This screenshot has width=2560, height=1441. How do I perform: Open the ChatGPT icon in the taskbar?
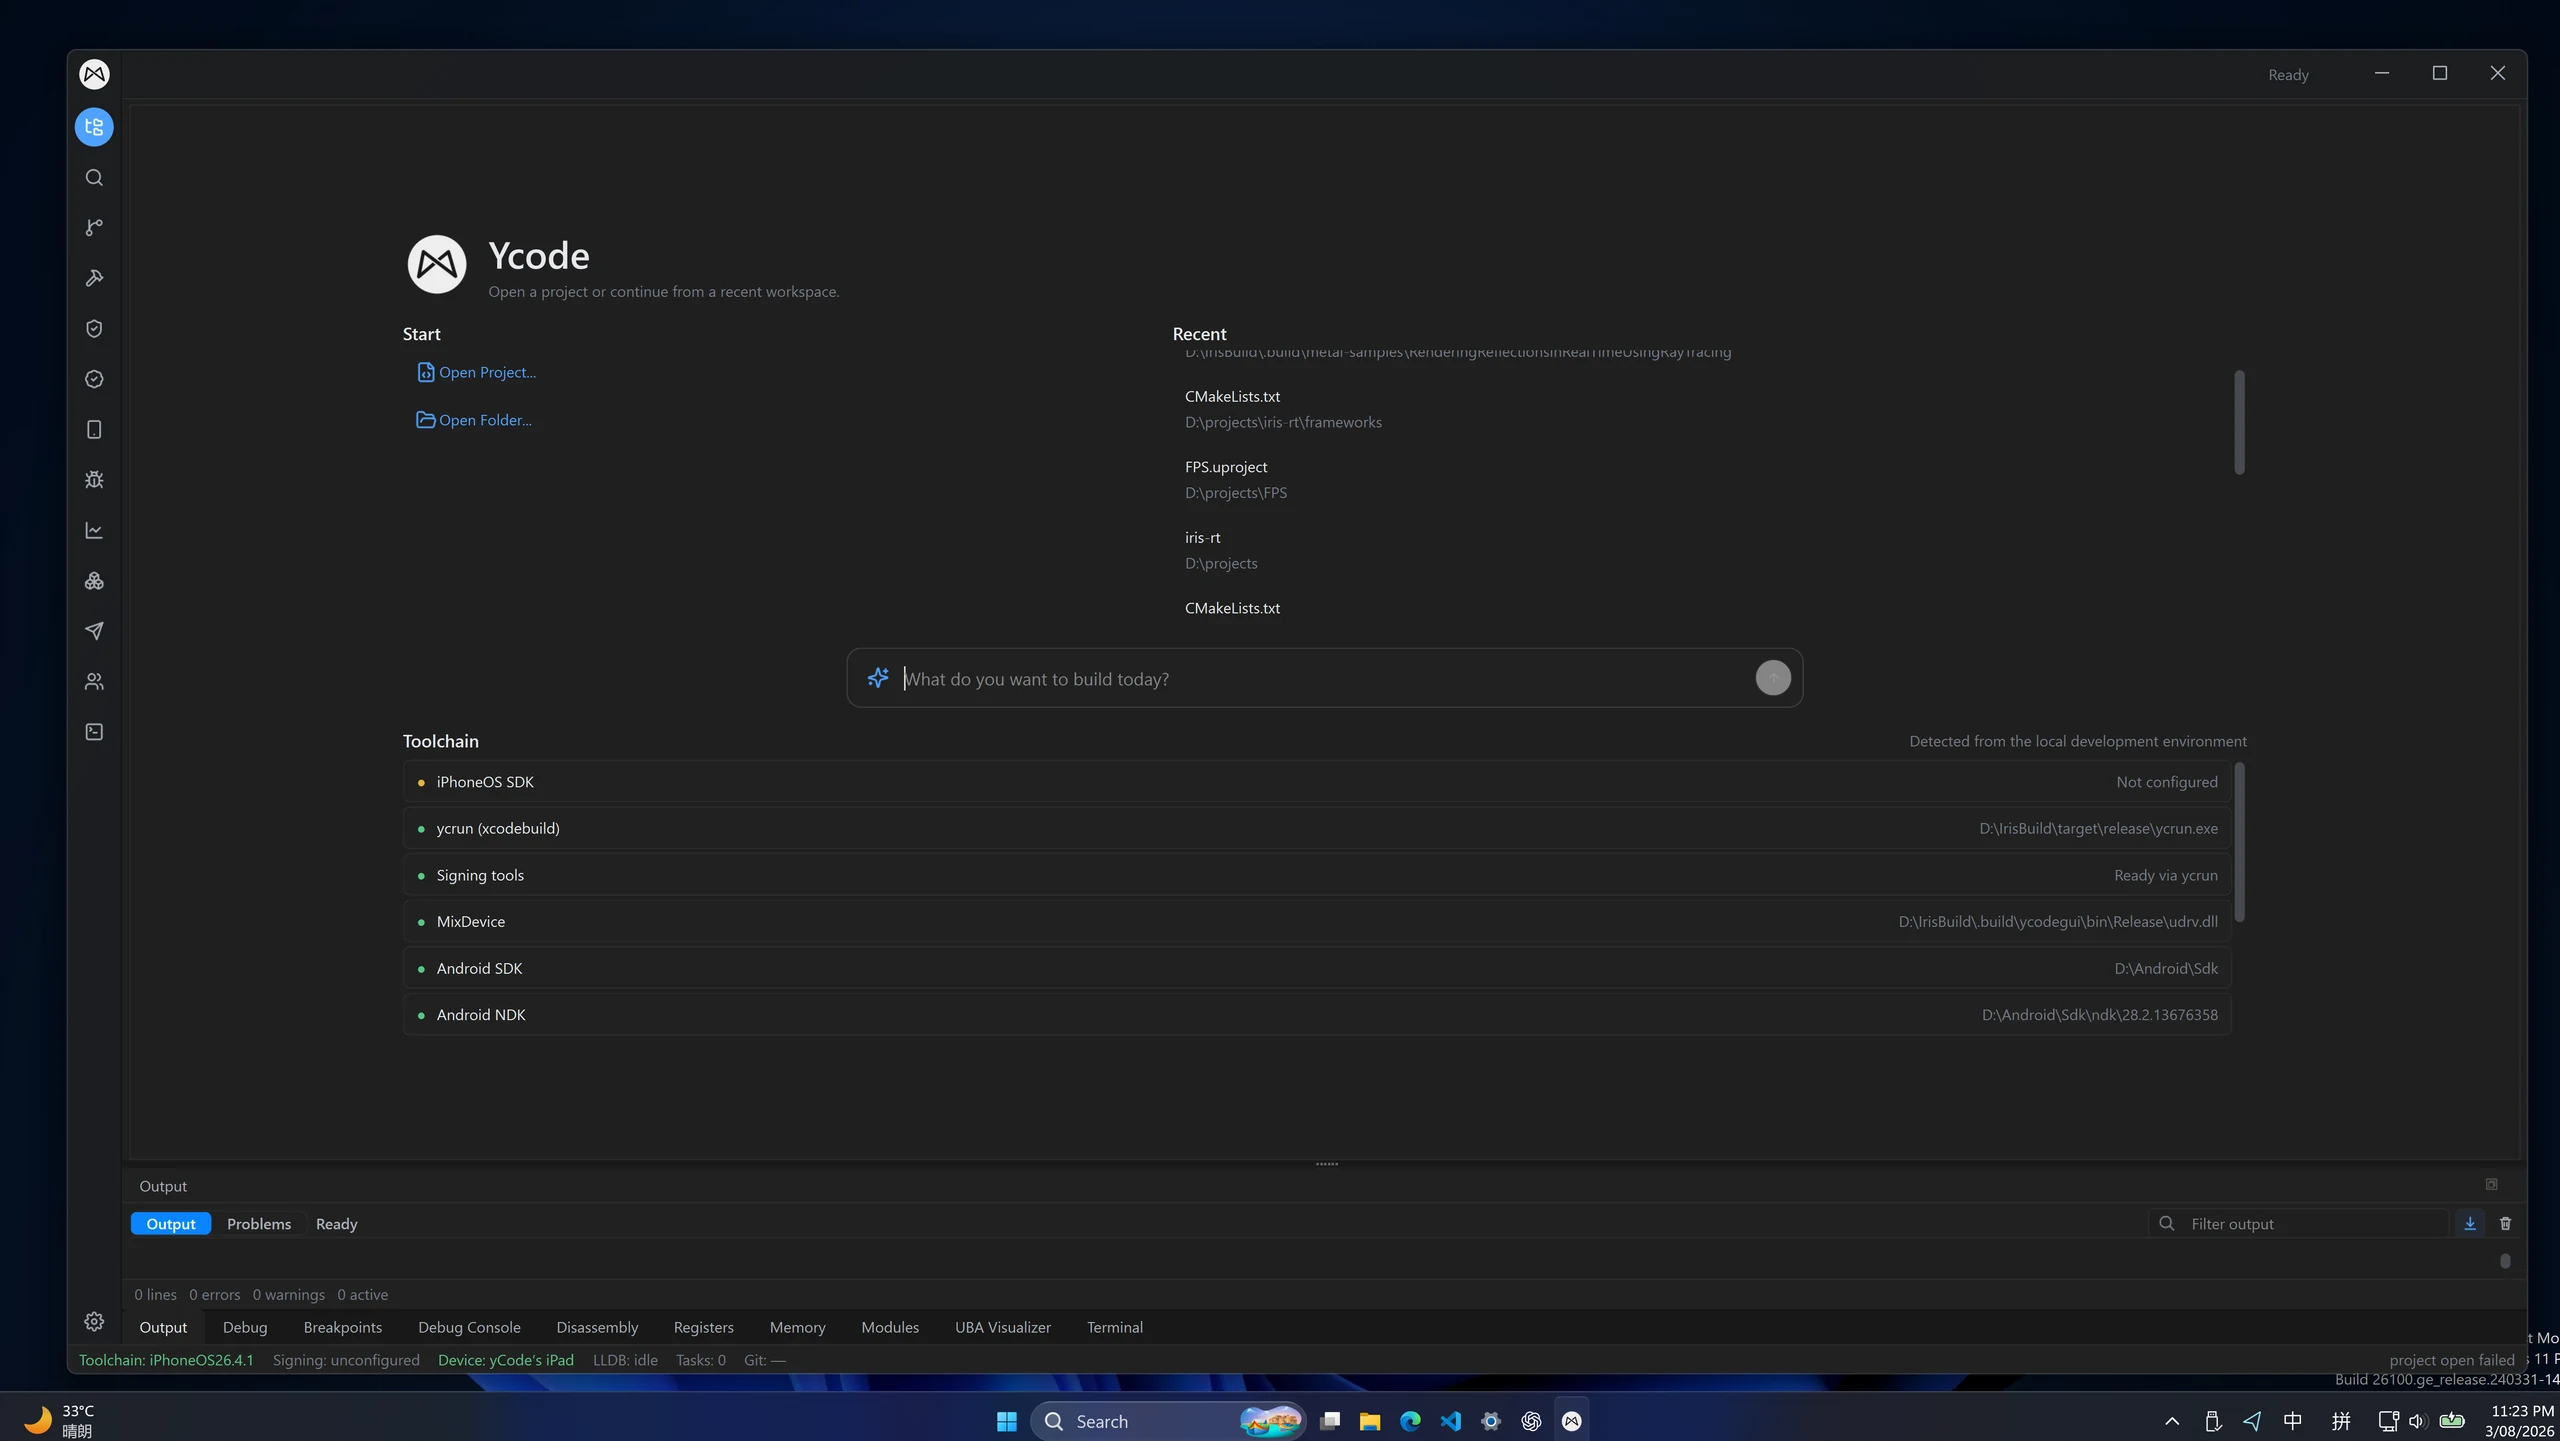[1531, 1421]
